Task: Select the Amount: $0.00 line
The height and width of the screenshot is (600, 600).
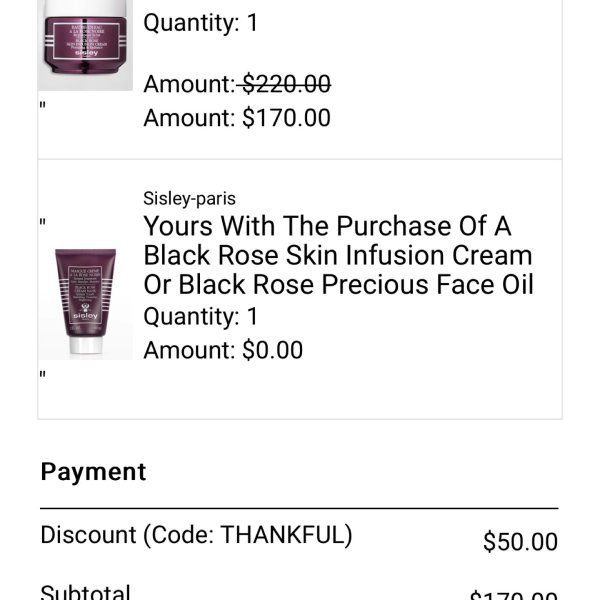Action: coord(223,350)
